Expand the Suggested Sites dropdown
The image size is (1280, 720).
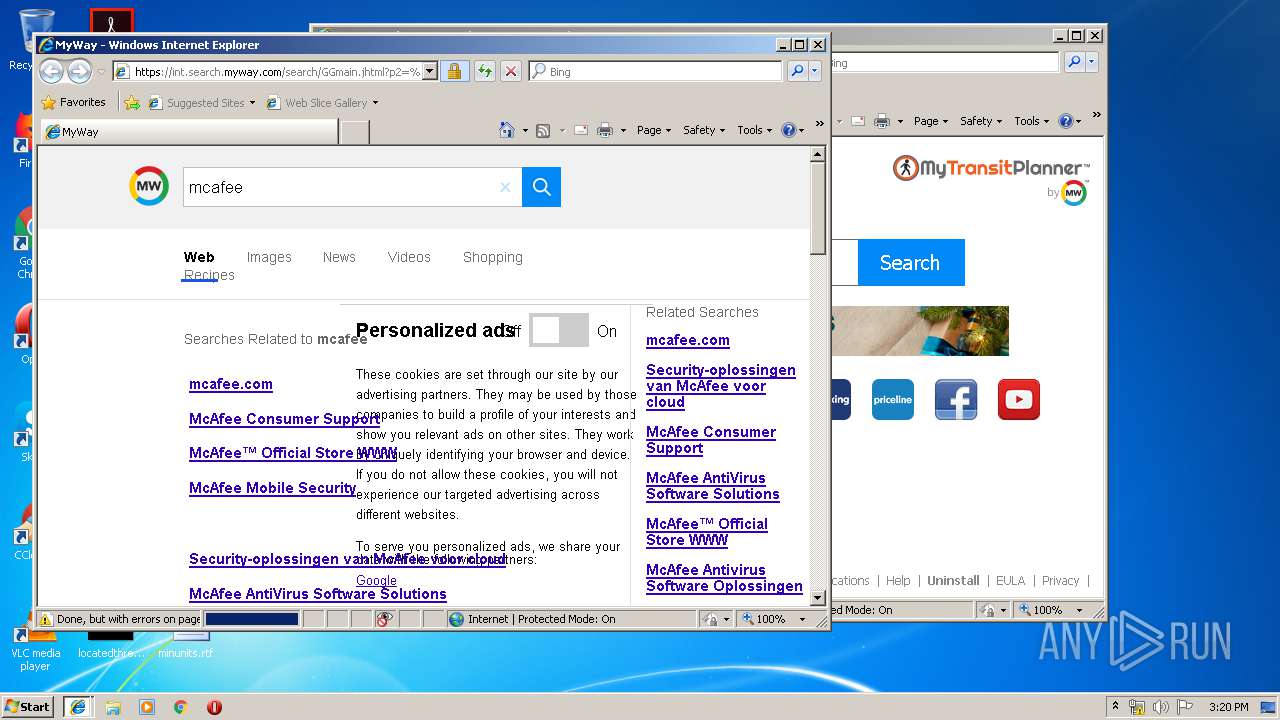(252, 102)
